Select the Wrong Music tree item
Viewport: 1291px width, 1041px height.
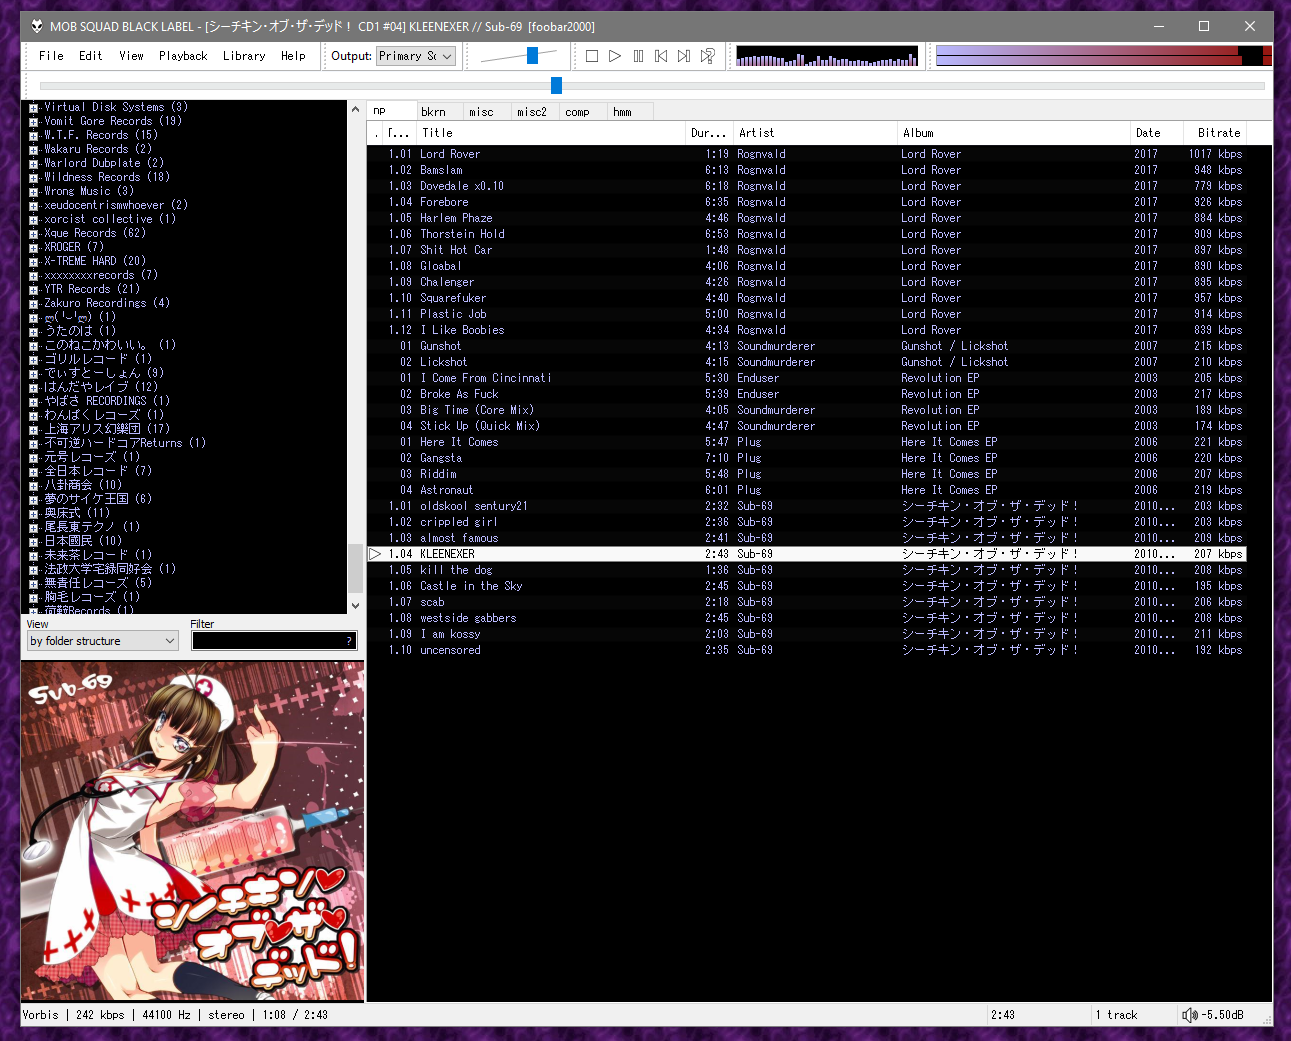tap(89, 191)
